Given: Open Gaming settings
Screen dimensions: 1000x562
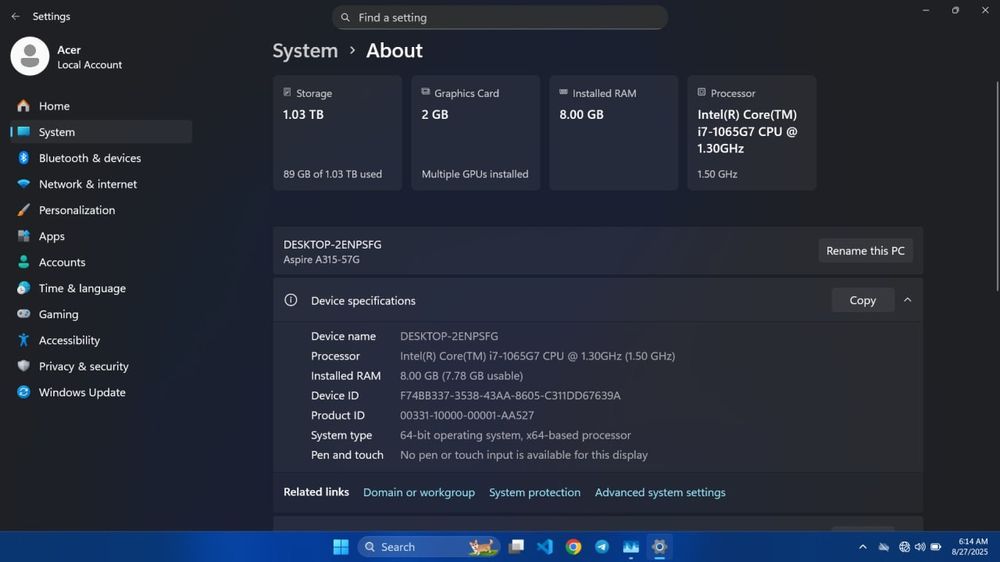Looking at the screenshot, I should click(x=101, y=314).
